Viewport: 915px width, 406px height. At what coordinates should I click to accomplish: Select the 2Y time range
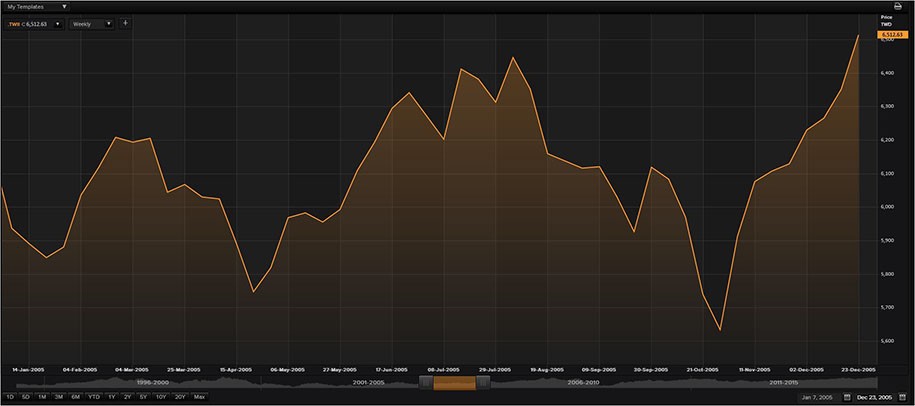tap(128, 397)
